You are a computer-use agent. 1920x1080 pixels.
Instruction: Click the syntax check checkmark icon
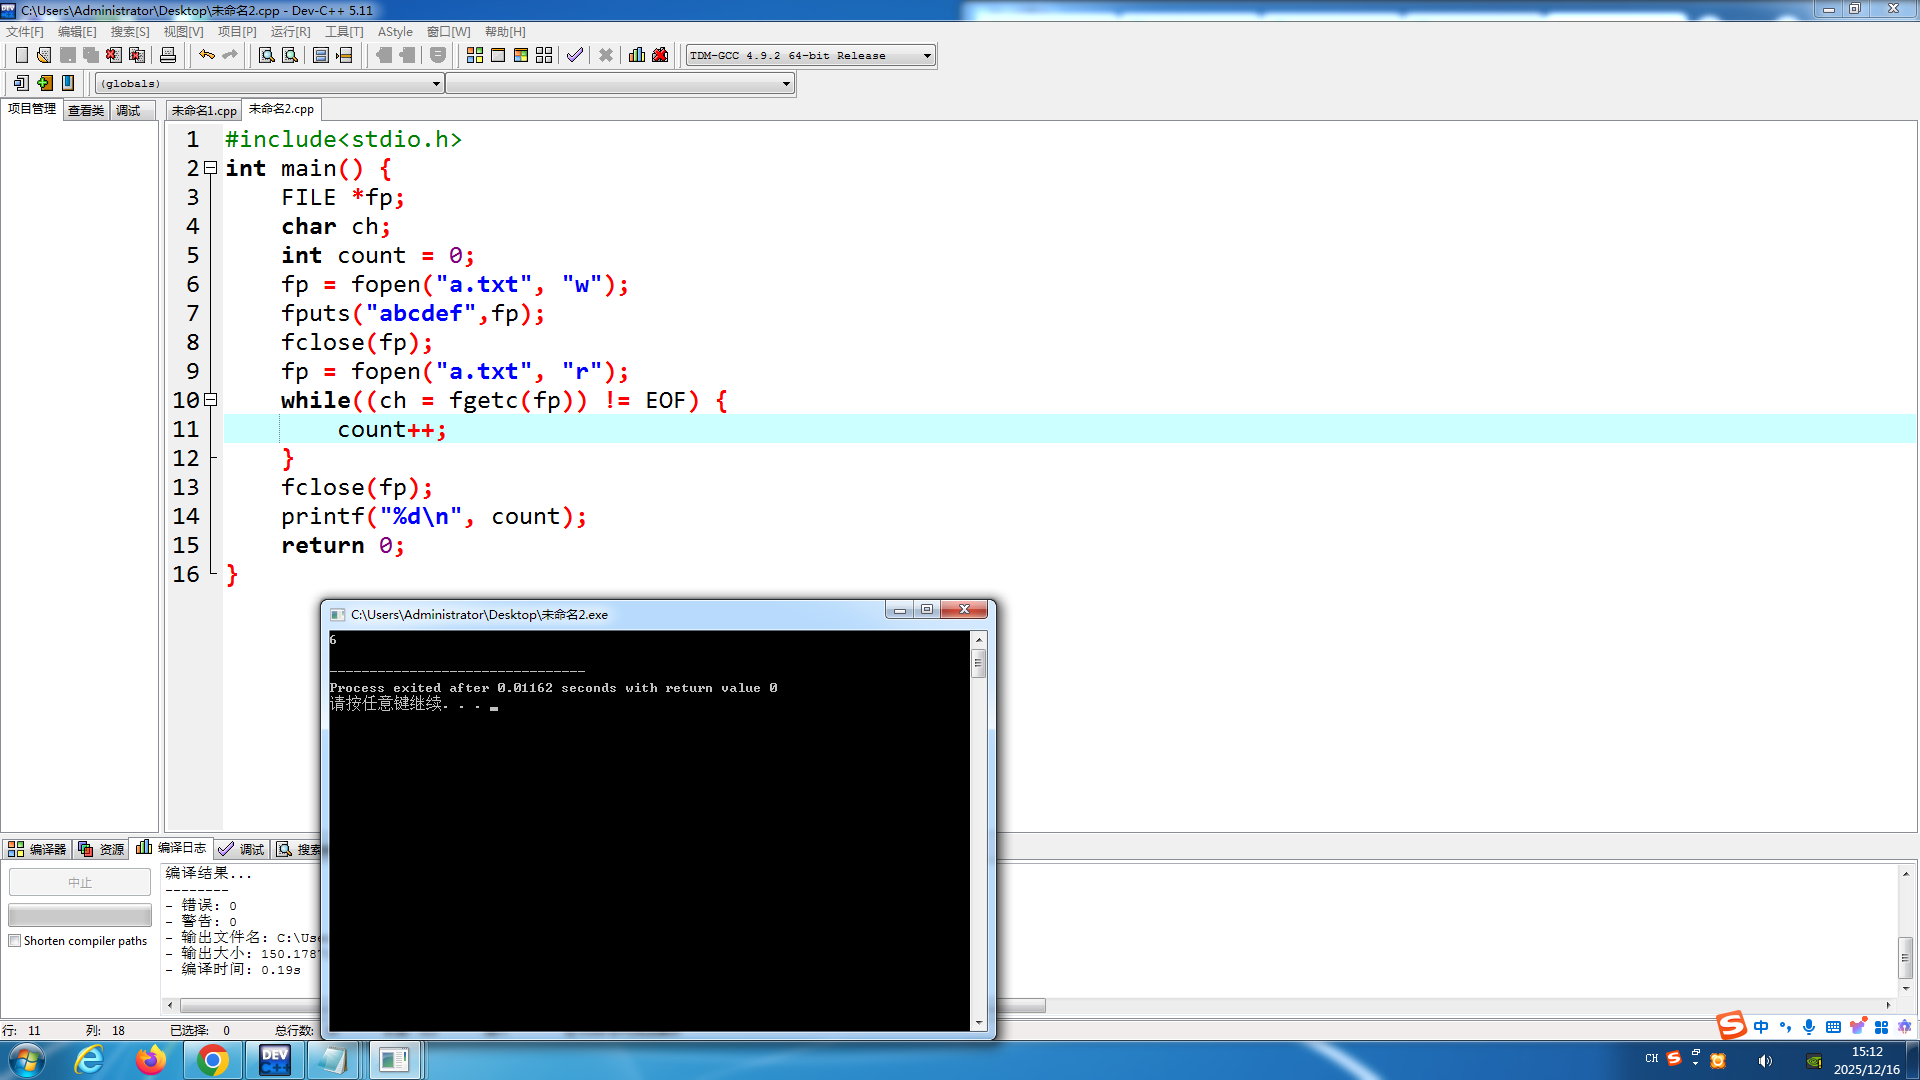coord(574,55)
